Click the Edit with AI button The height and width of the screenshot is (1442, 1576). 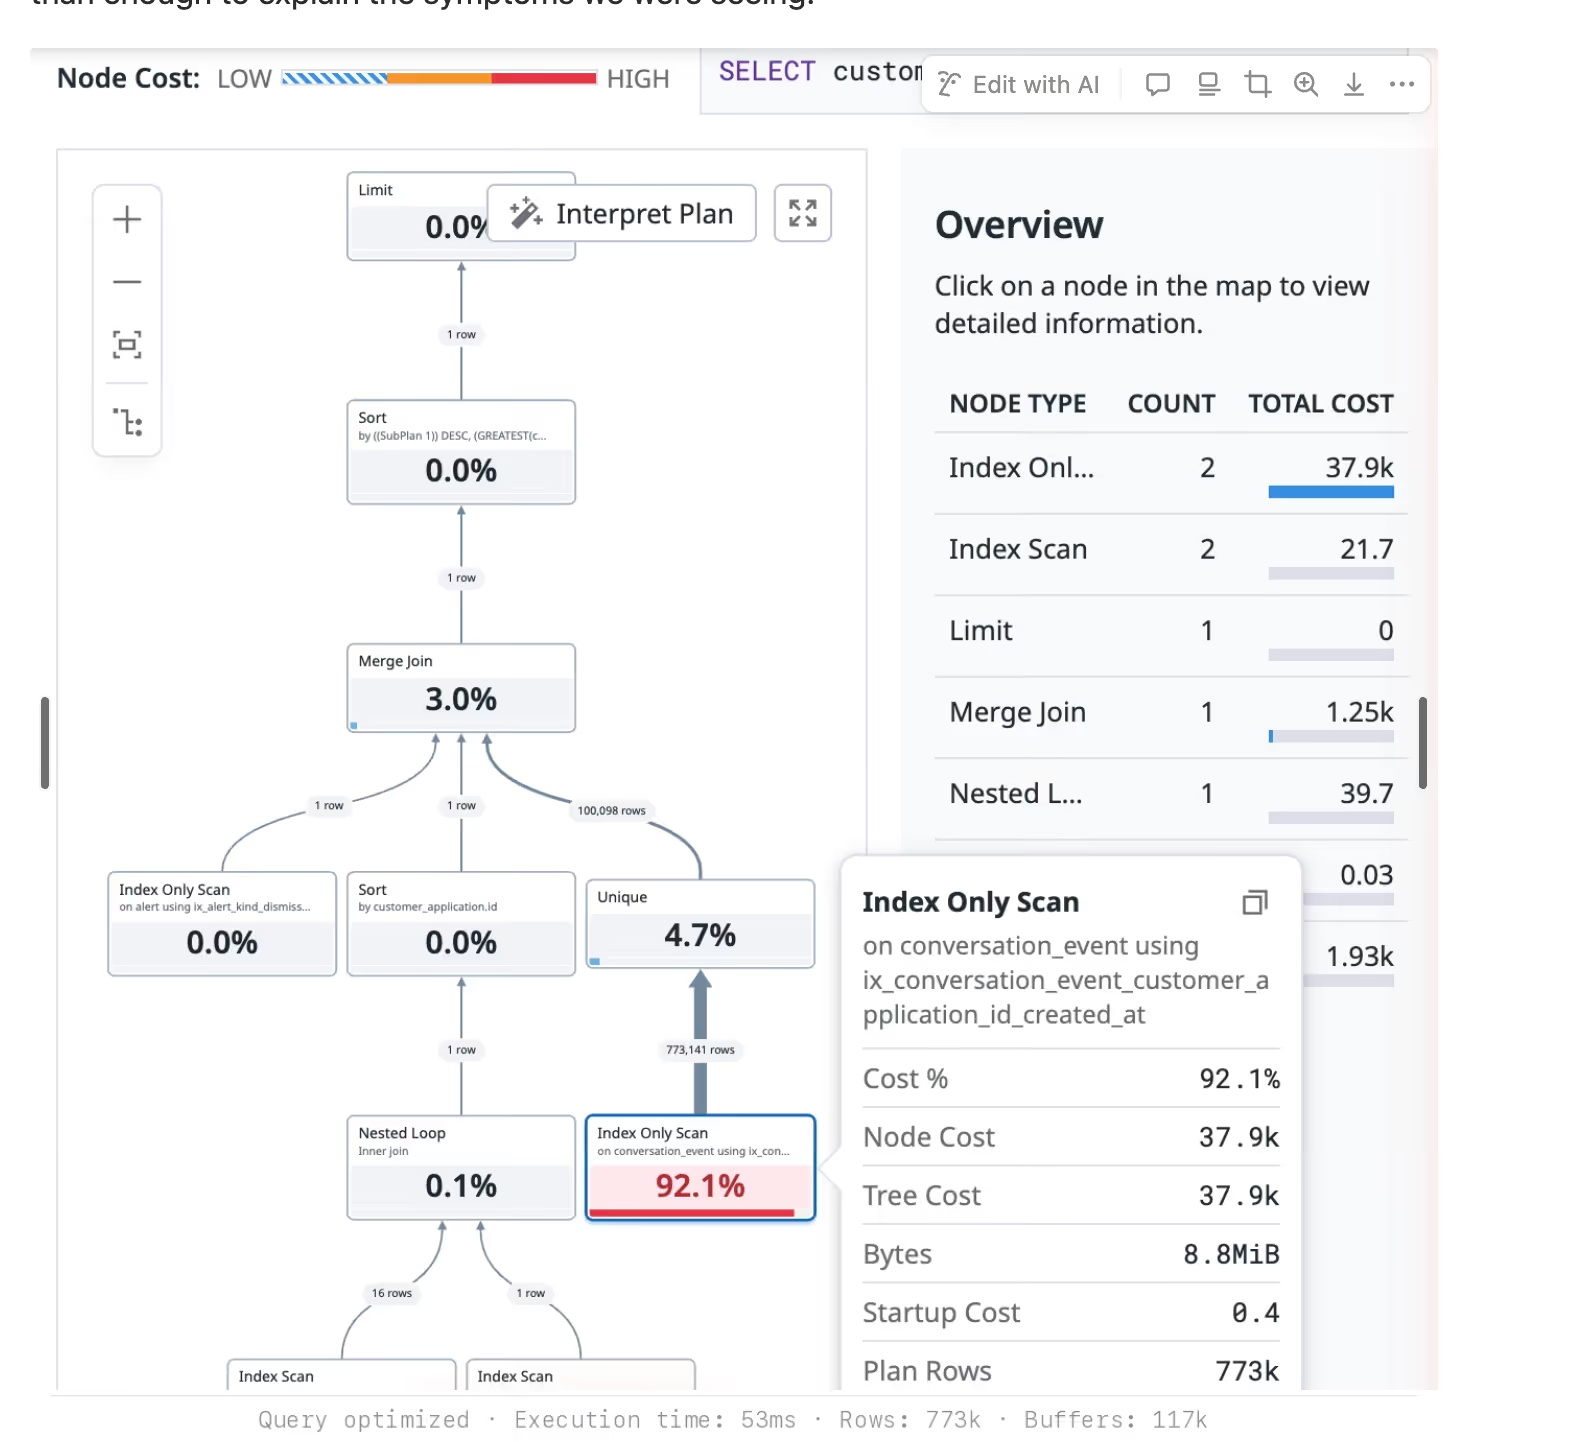coord(1019,85)
